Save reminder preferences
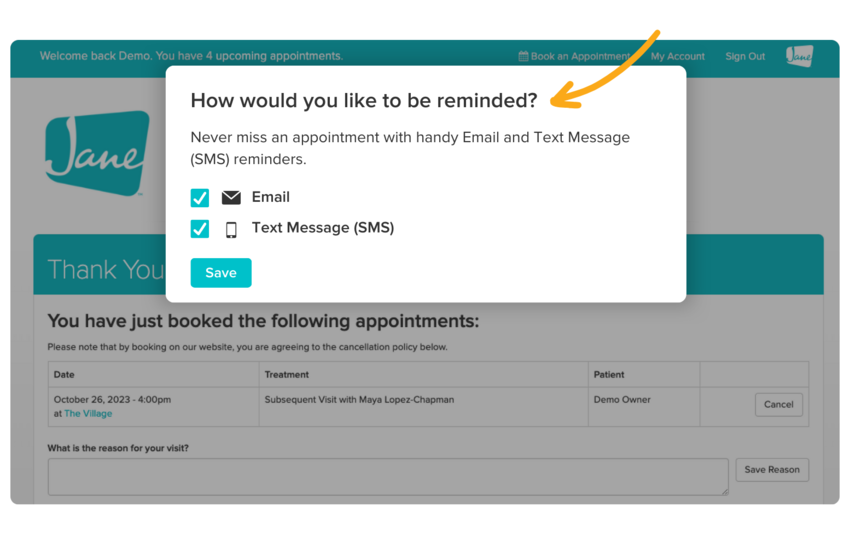 coord(221,273)
